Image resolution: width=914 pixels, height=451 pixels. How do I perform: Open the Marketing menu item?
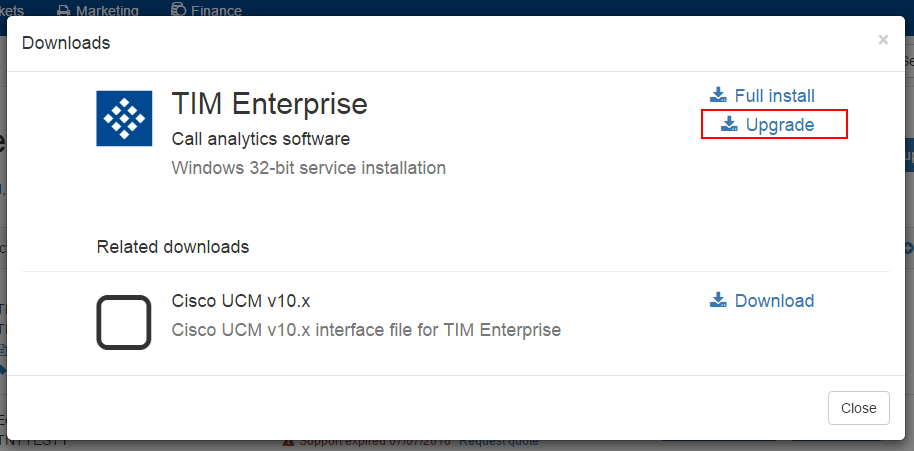point(107,11)
